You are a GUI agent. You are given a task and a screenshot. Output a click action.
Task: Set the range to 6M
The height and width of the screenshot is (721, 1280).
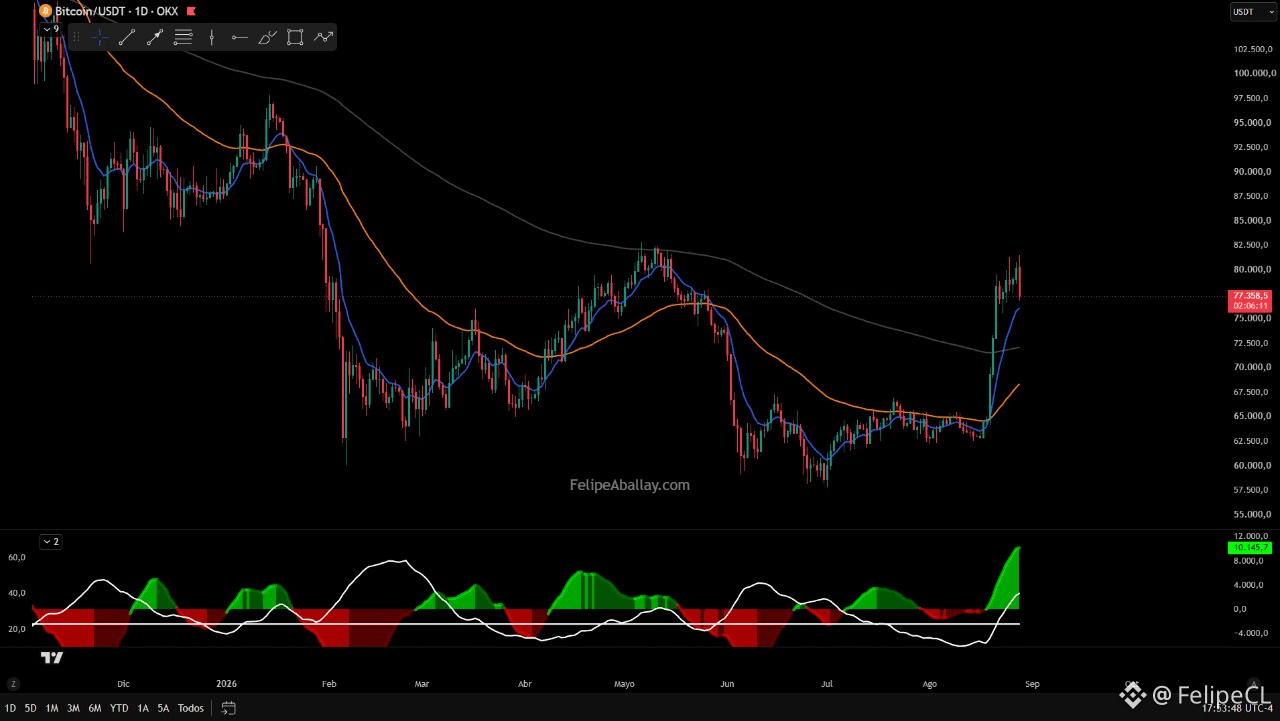(x=94, y=708)
